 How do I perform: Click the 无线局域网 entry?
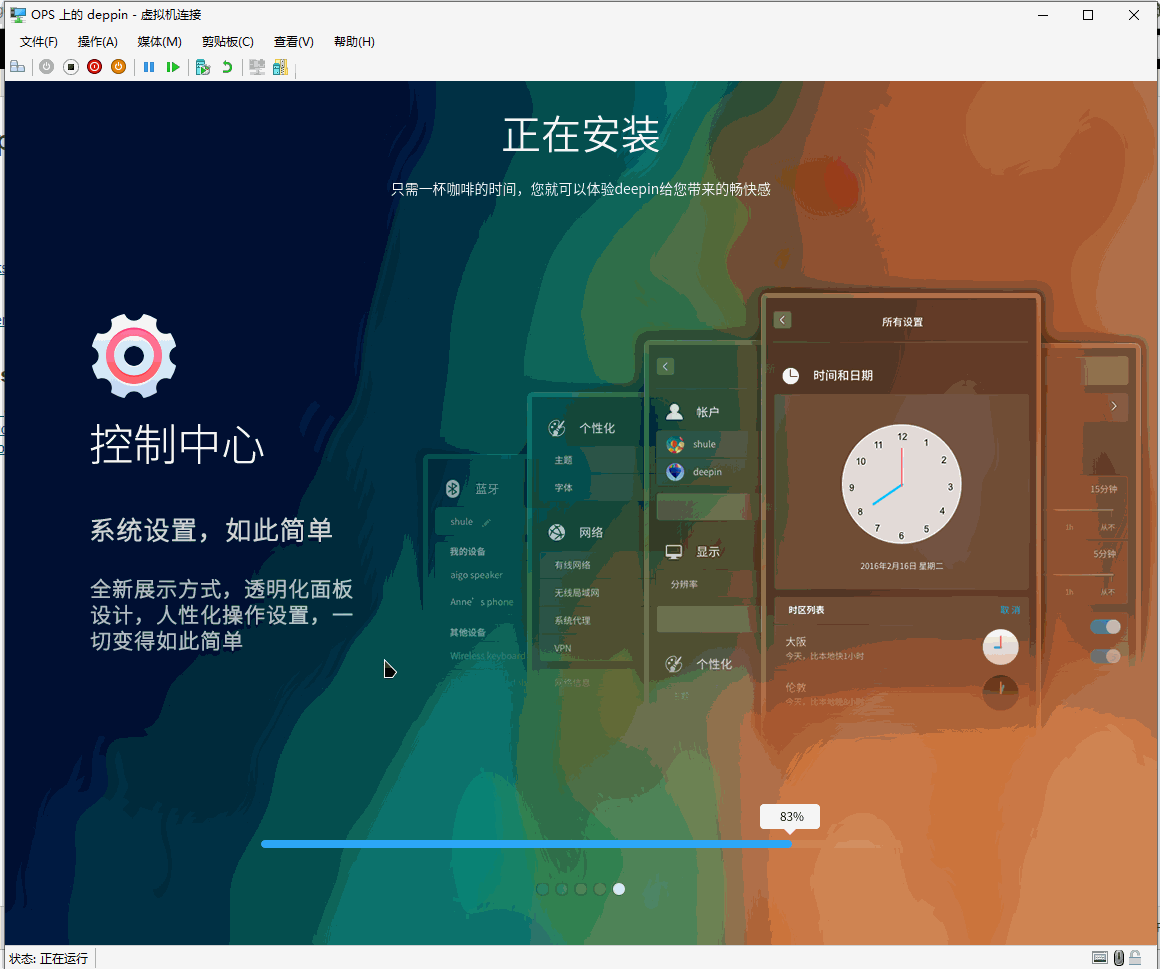pos(577,593)
